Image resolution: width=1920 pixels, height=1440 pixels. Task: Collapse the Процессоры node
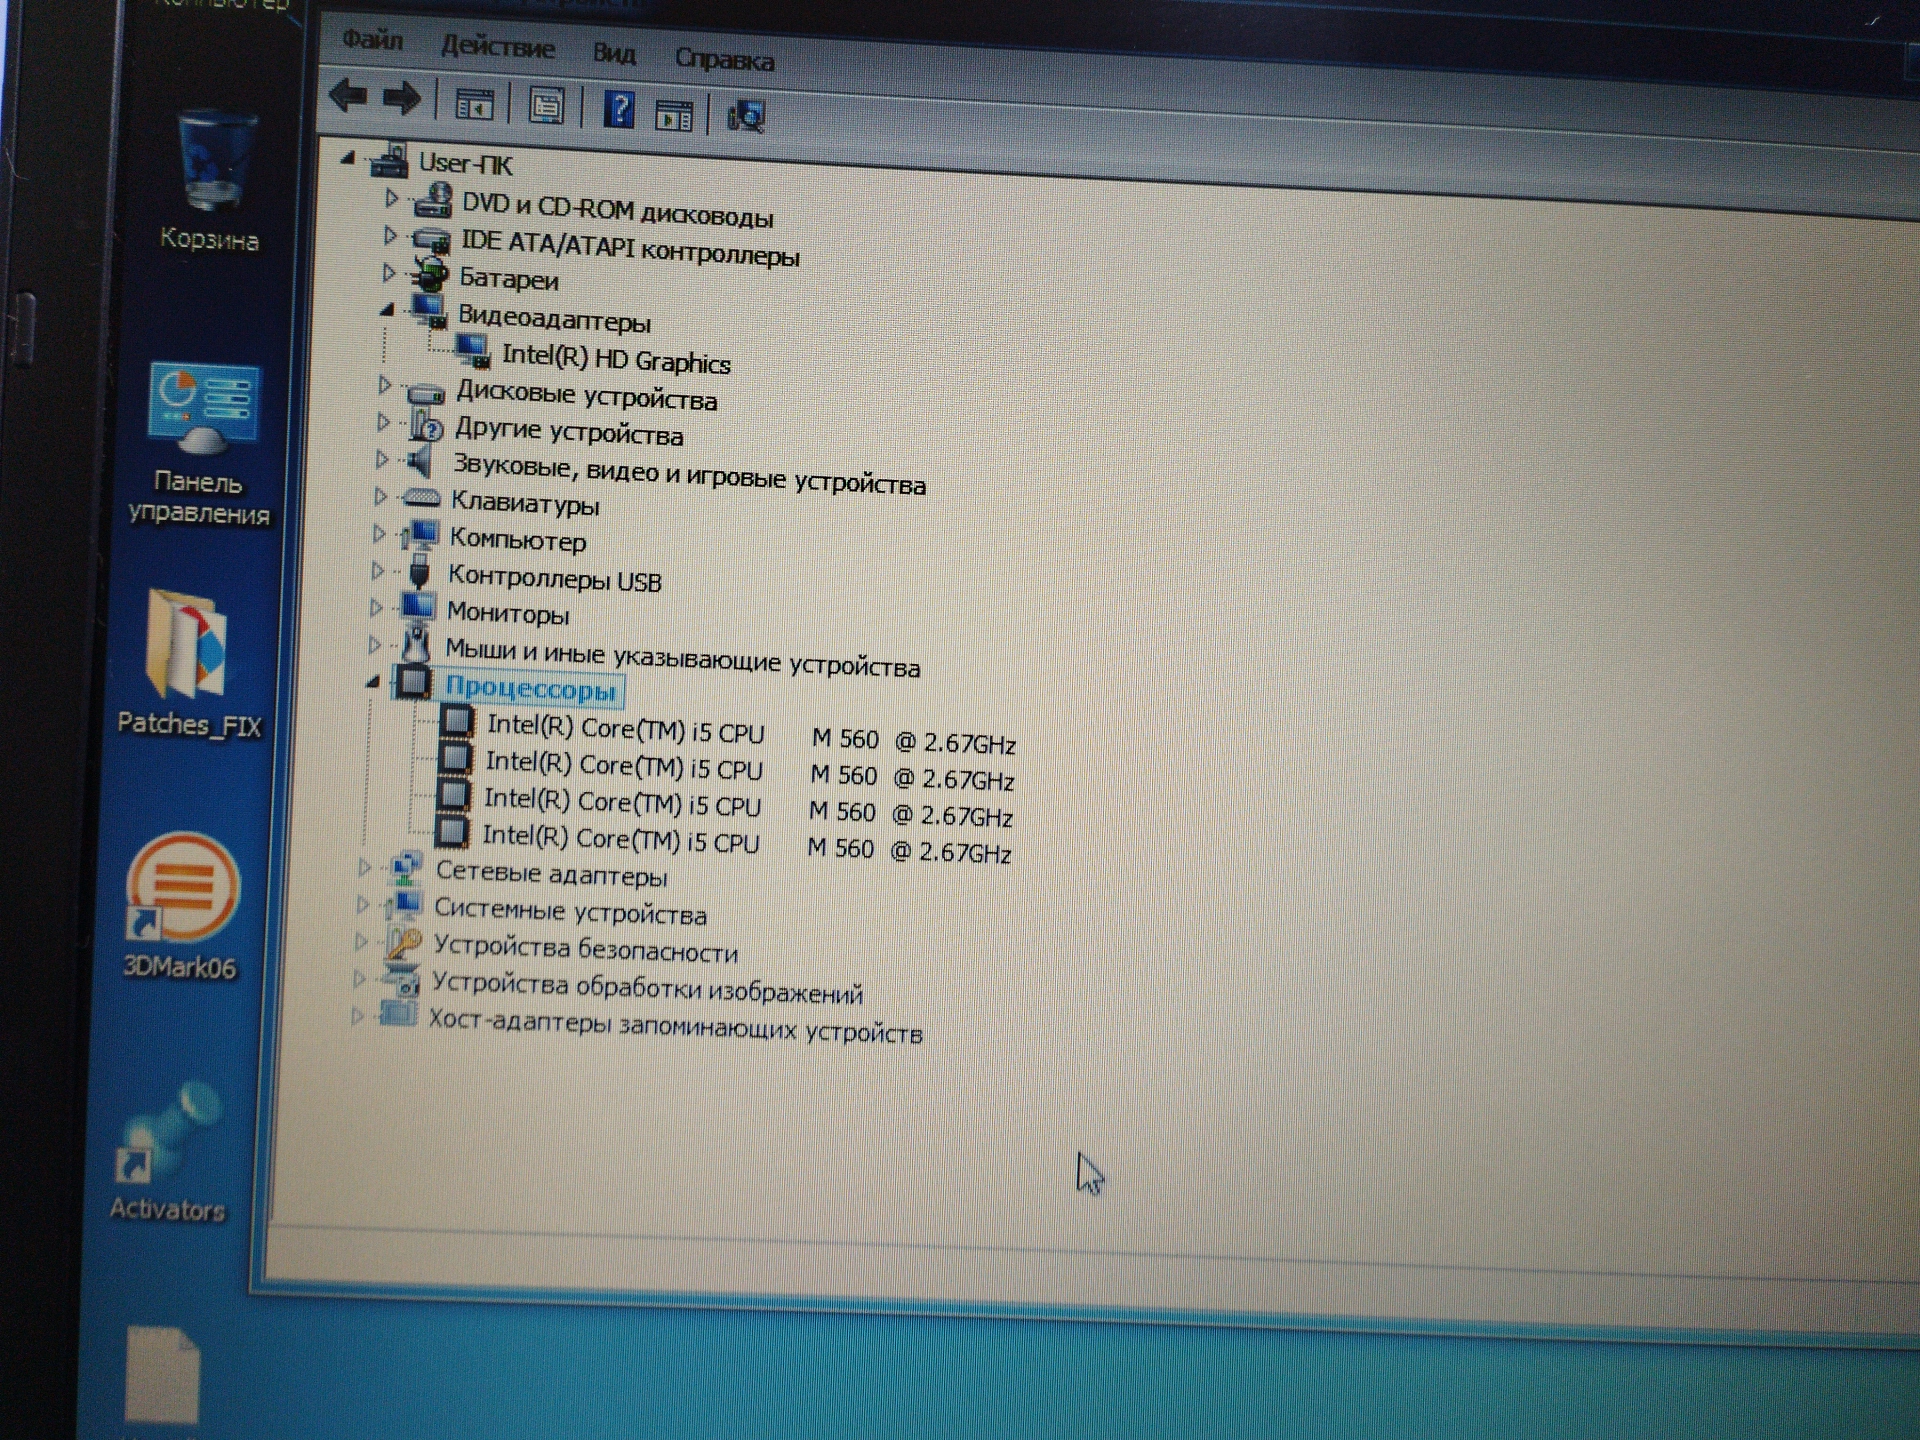372,682
